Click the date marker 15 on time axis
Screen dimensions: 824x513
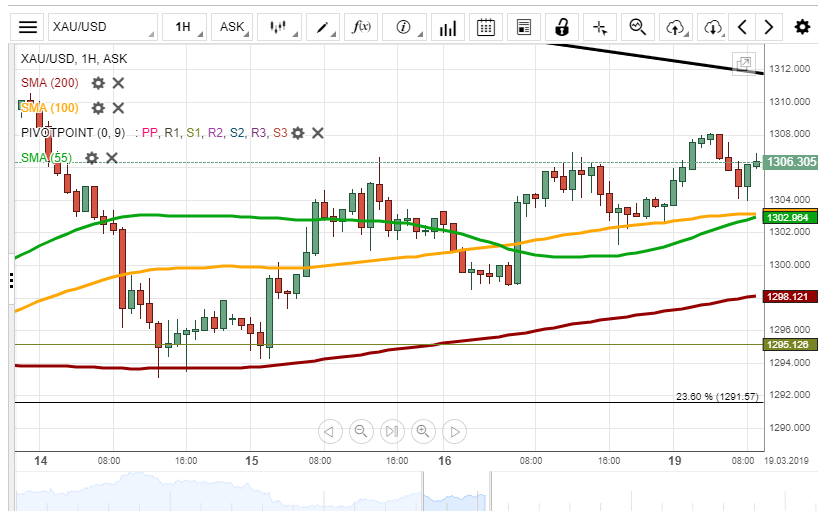(252, 461)
